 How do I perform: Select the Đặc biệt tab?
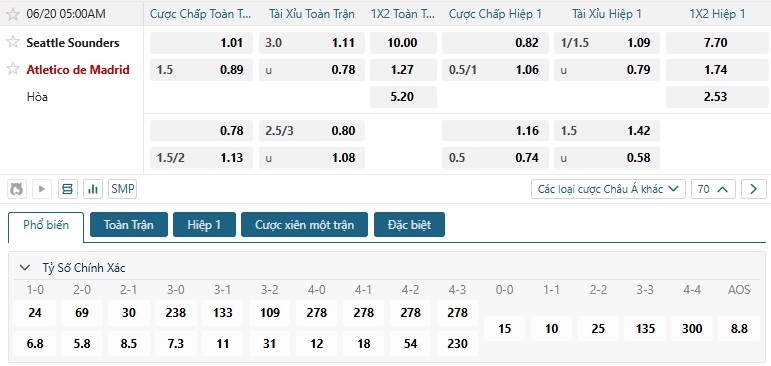point(409,225)
